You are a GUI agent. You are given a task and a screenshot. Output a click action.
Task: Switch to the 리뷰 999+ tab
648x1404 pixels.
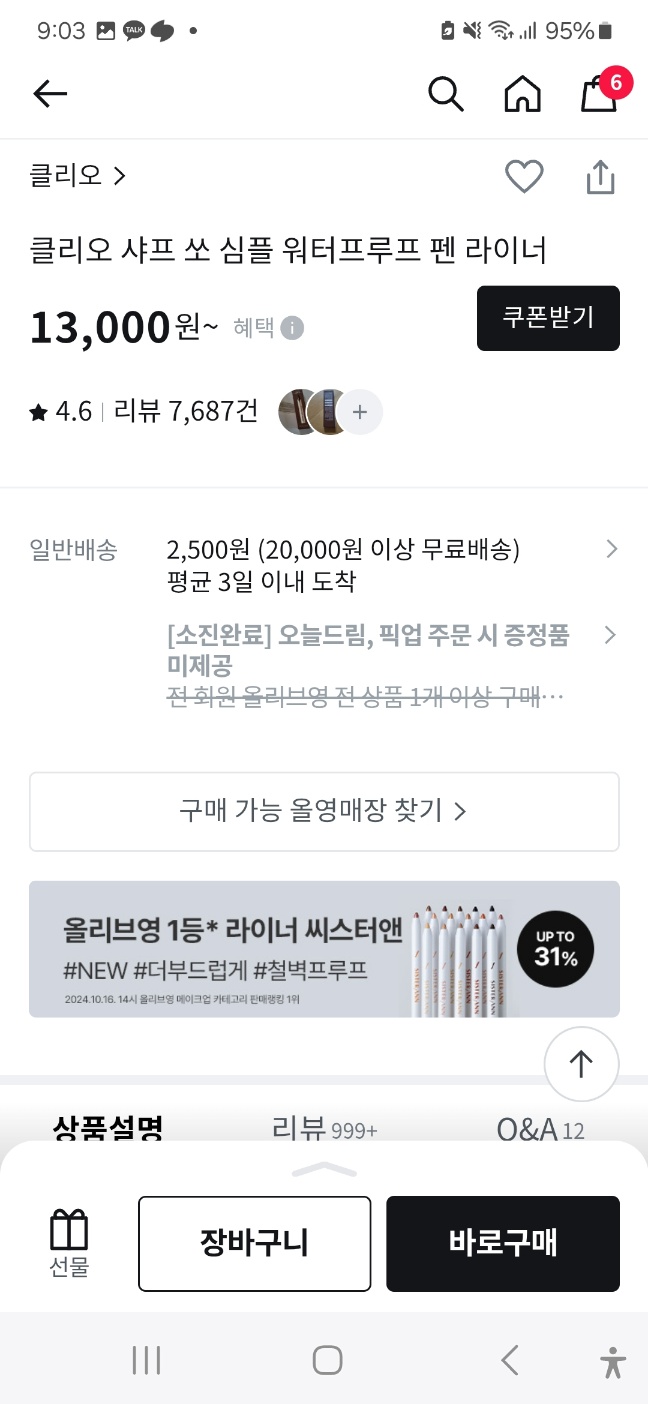click(x=323, y=1129)
